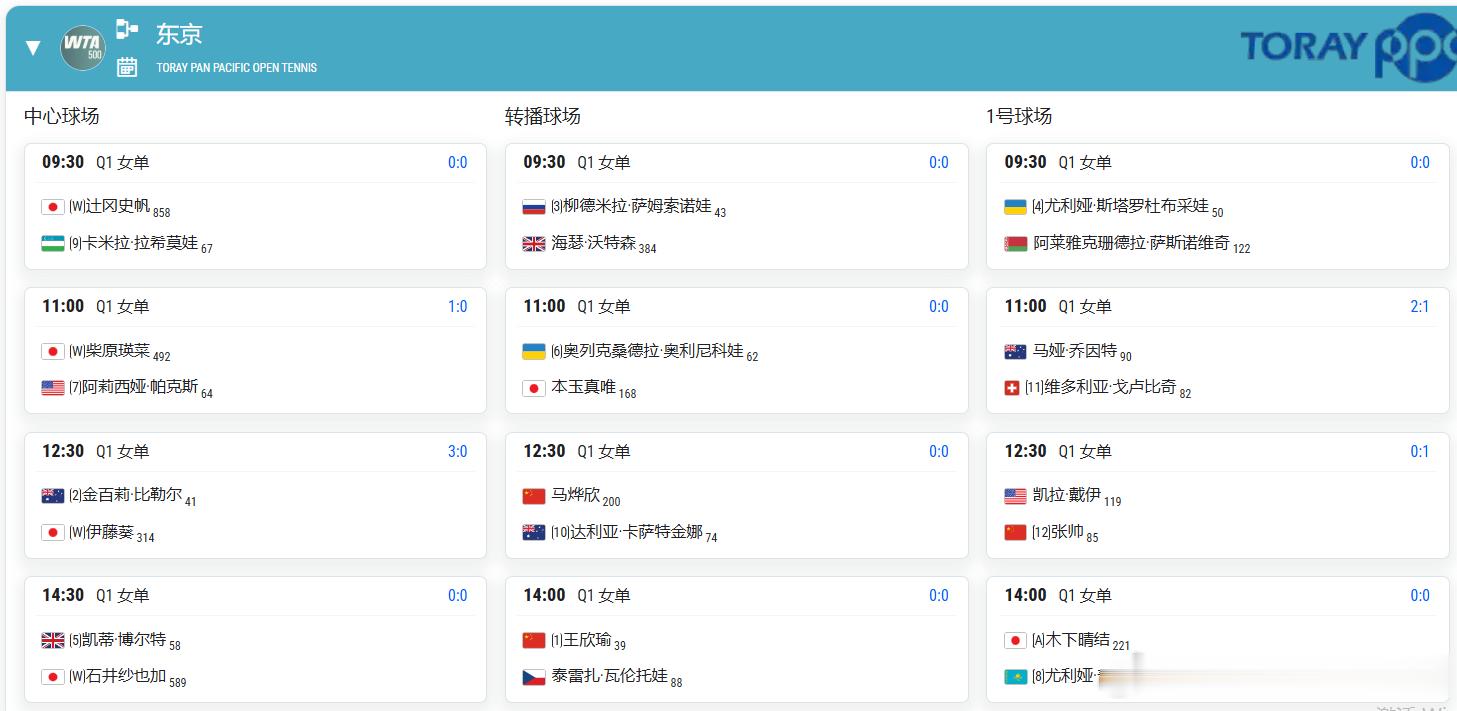Open the 东京 tournament title

179,34
